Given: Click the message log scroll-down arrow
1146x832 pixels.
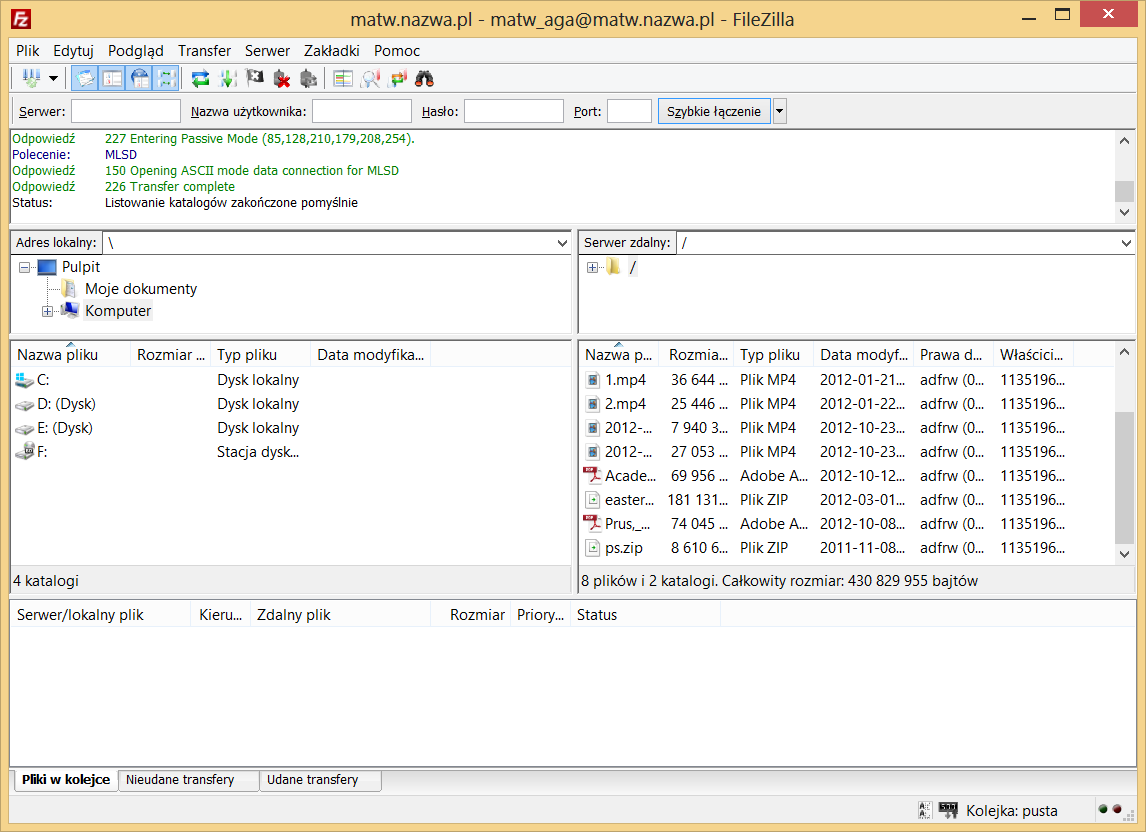Looking at the screenshot, I should (1124, 212).
